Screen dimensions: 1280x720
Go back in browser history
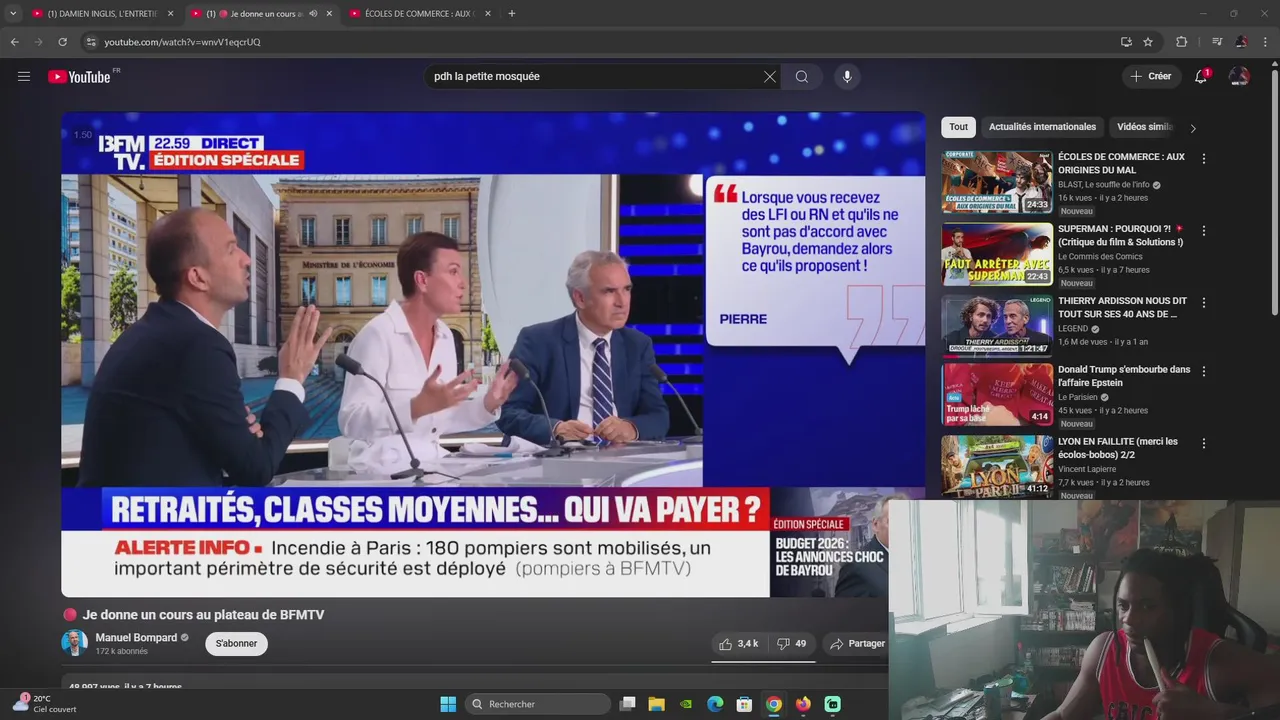(x=14, y=42)
